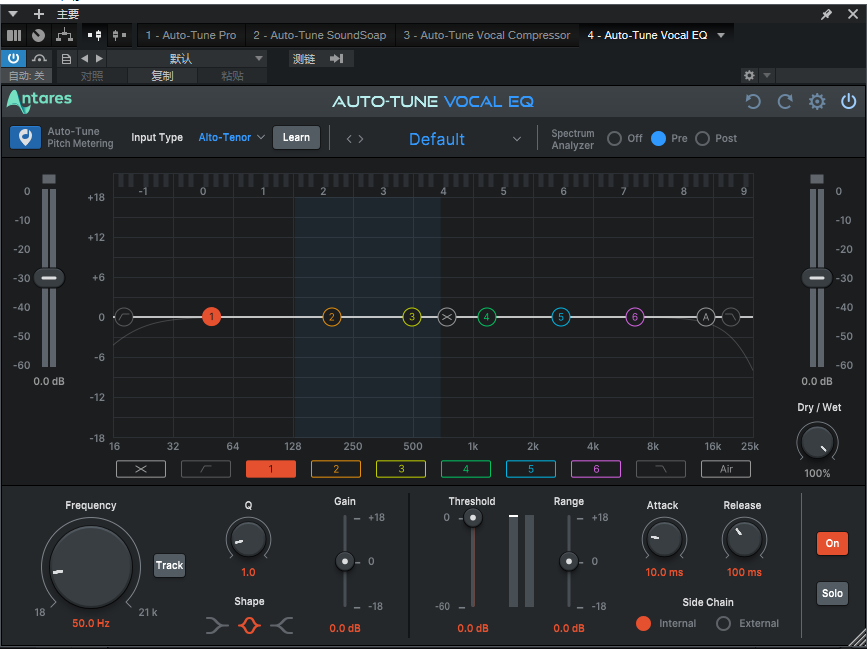
Task: Select EQ band node 5 on graph
Action: tap(561, 317)
